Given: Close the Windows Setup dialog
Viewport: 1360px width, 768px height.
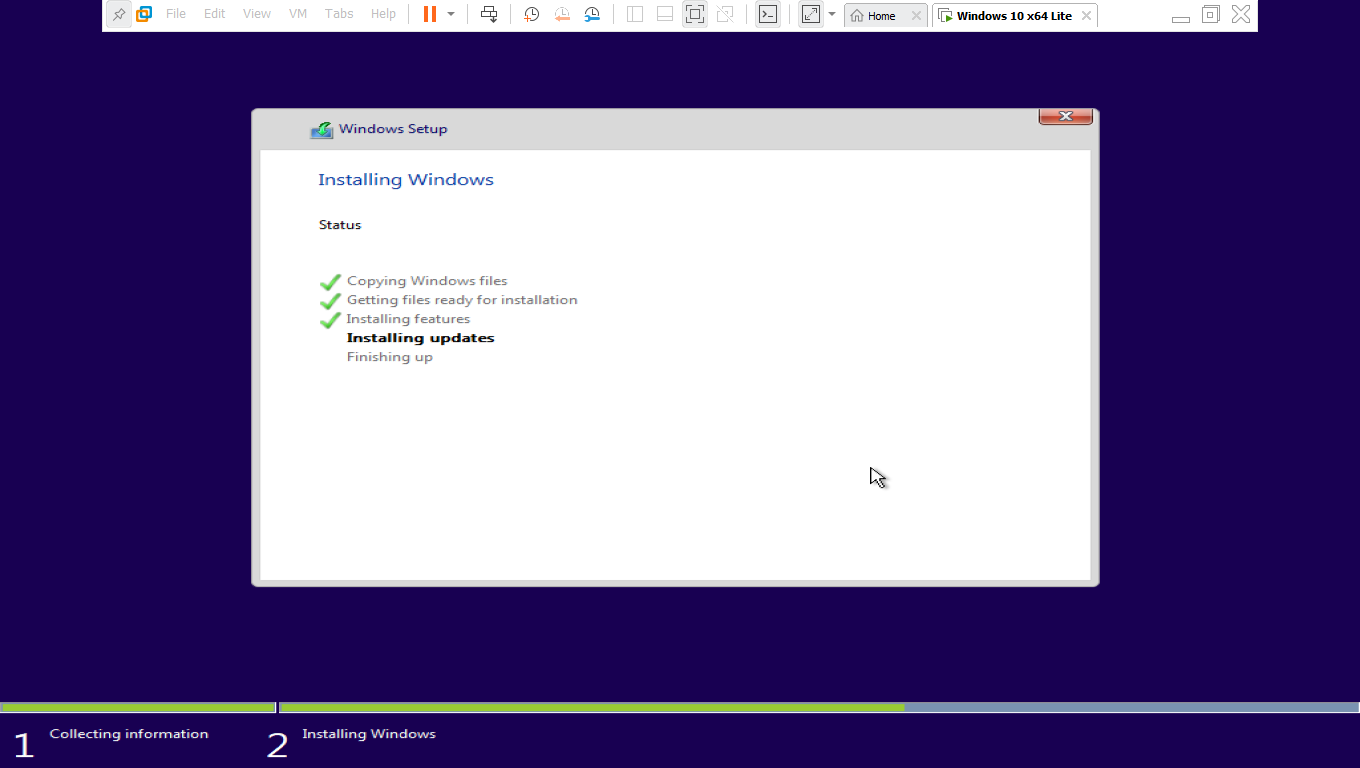Looking at the screenshot, I should click(x=1066, y=116).
